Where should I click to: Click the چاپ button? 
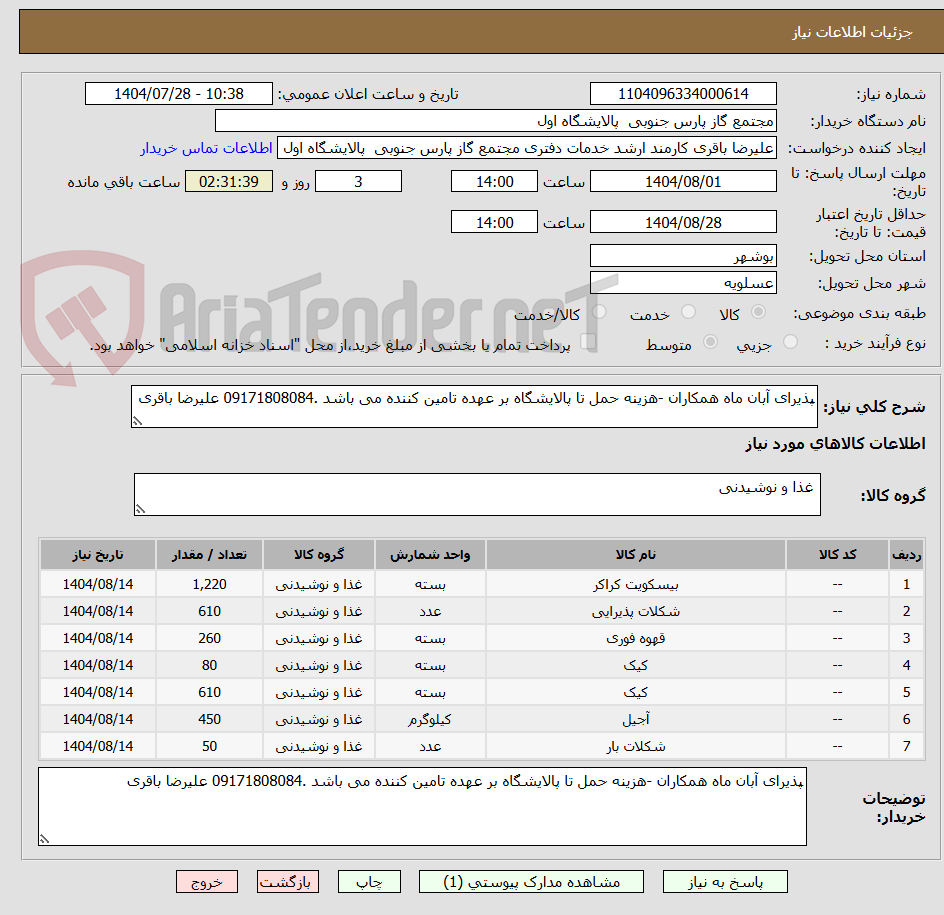pyautogui.click(x=368, y=881)
